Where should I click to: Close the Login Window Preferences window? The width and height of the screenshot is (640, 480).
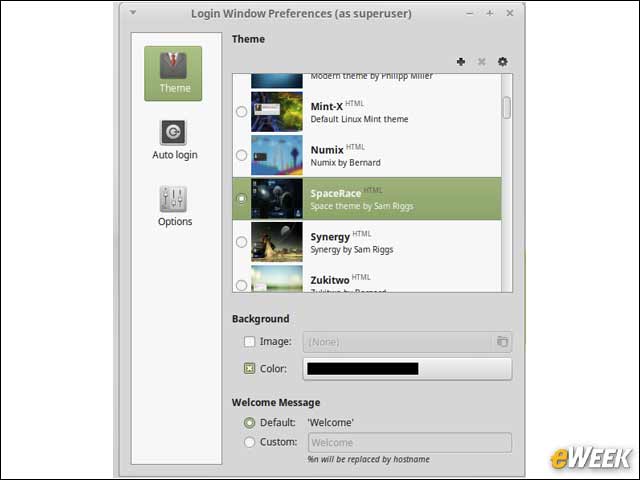(509, 13)
